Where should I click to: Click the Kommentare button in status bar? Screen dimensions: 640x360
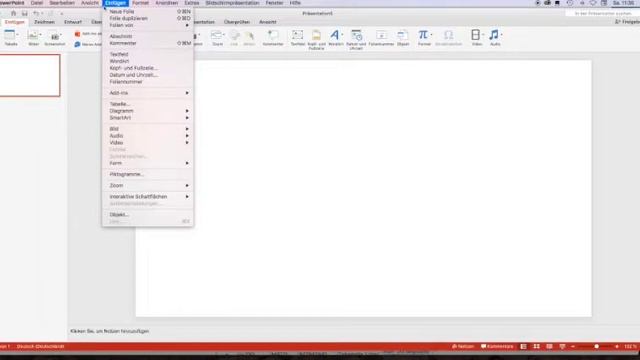coord(497,347)
